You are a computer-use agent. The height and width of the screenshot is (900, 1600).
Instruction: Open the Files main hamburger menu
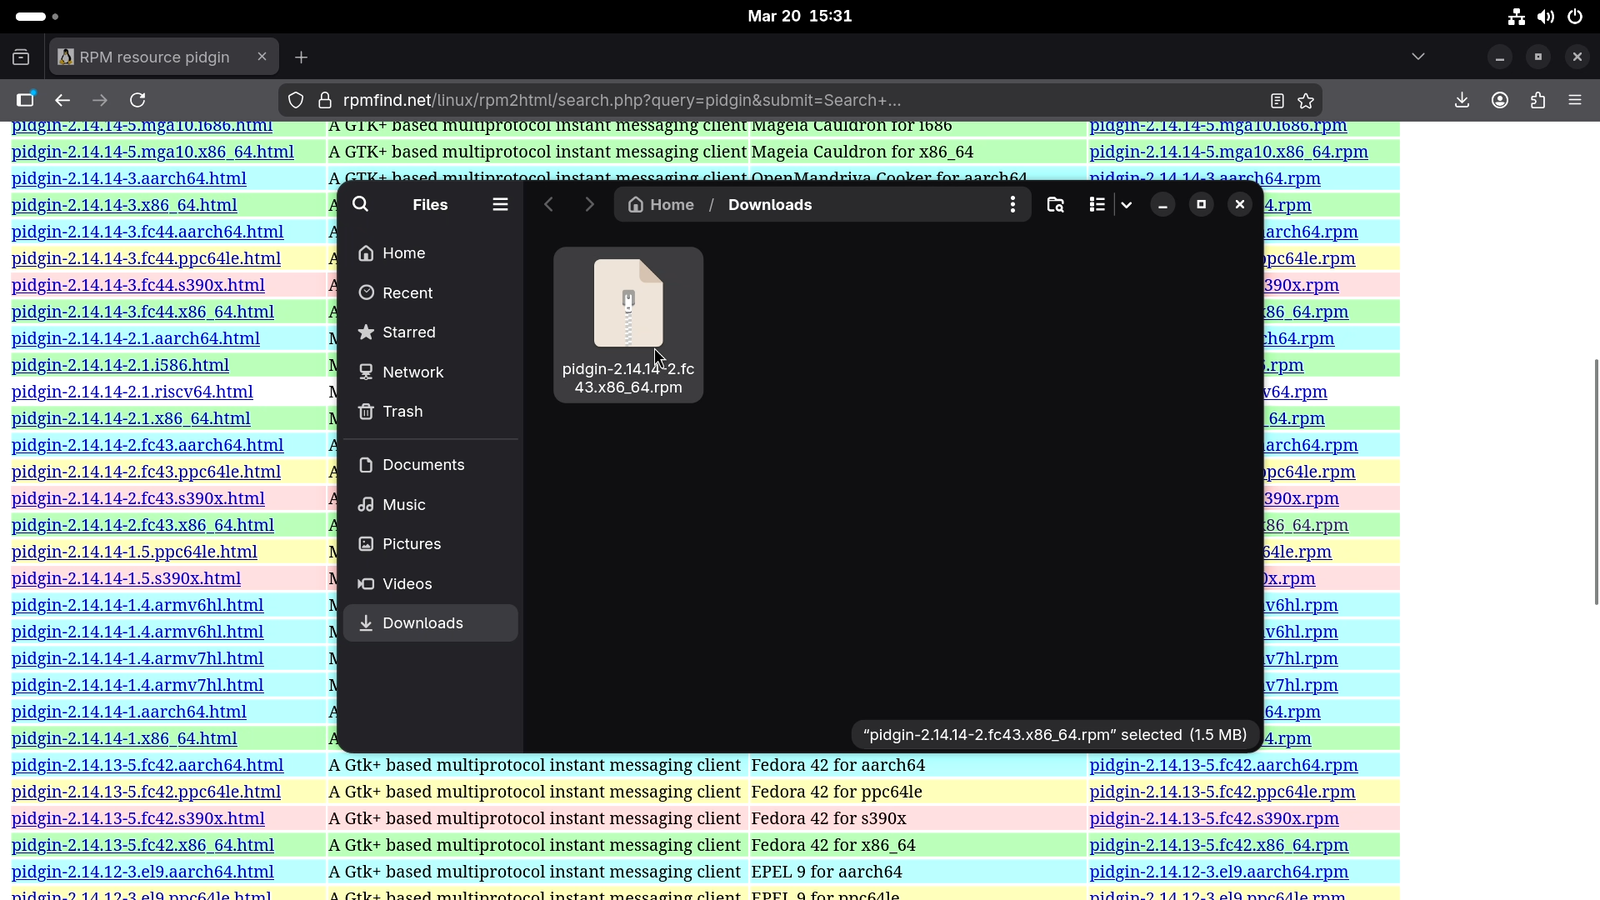tap(500, 204)
